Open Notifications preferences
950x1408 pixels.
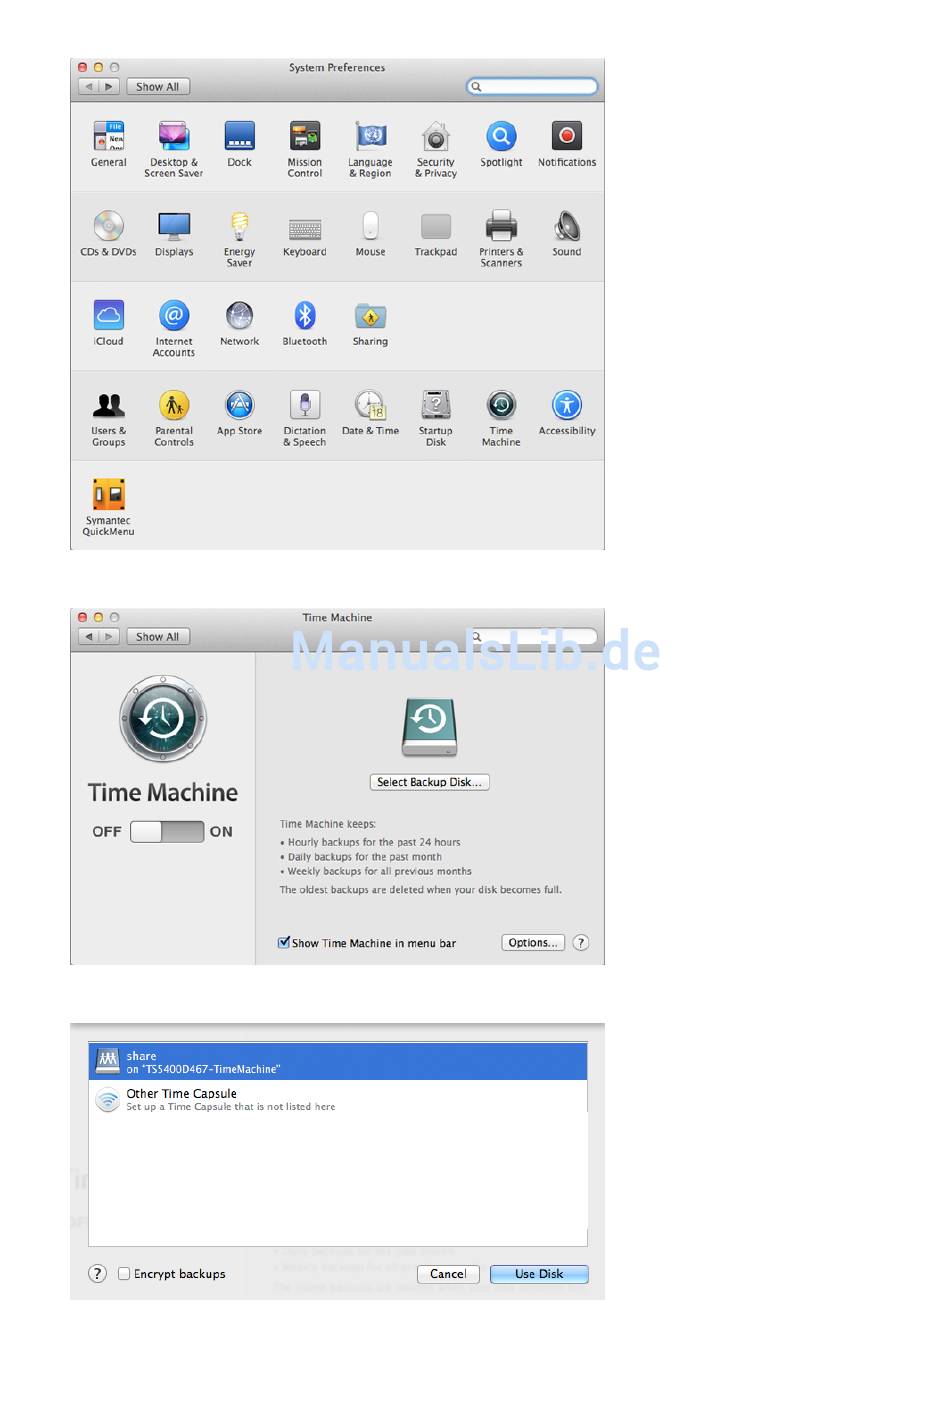tap(567, 143)
